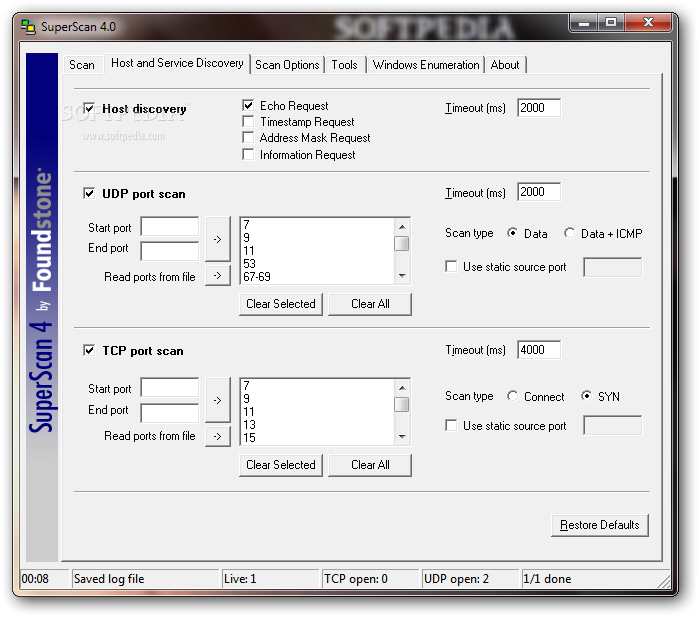Click TCP static source port input field

pos(613,425)
